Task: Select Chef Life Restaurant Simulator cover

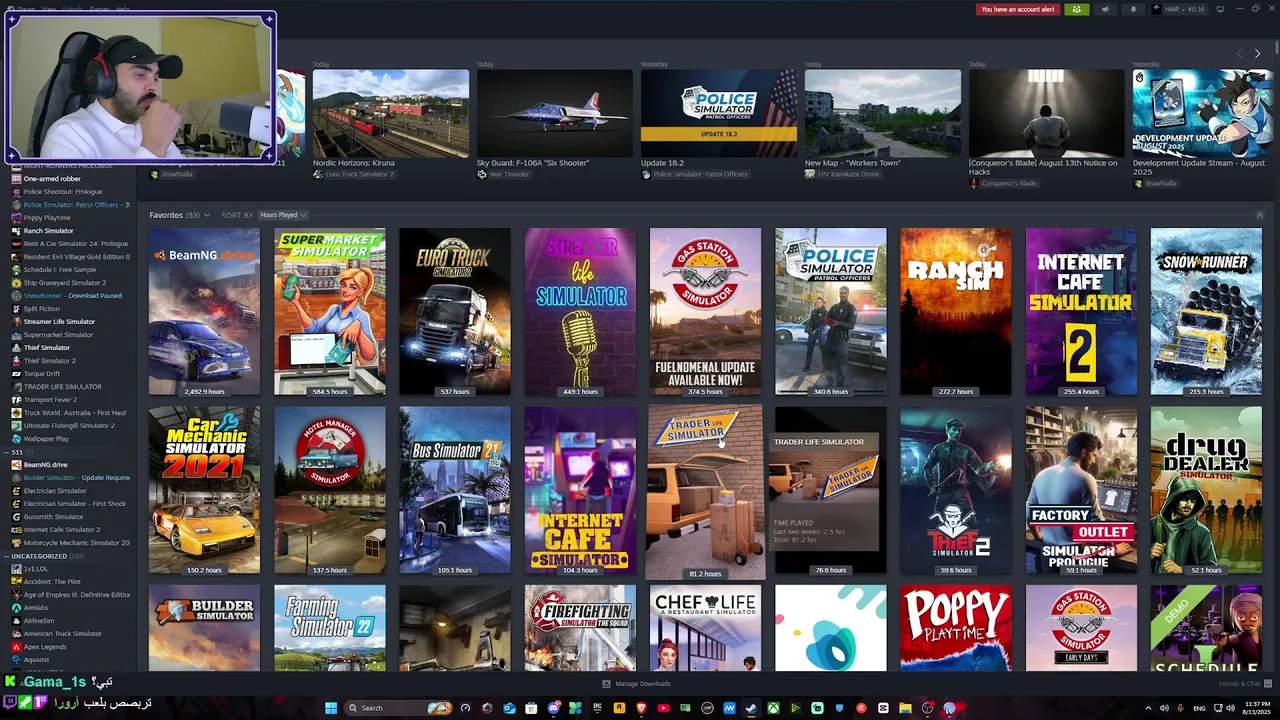Action: (x=705, y=628)
